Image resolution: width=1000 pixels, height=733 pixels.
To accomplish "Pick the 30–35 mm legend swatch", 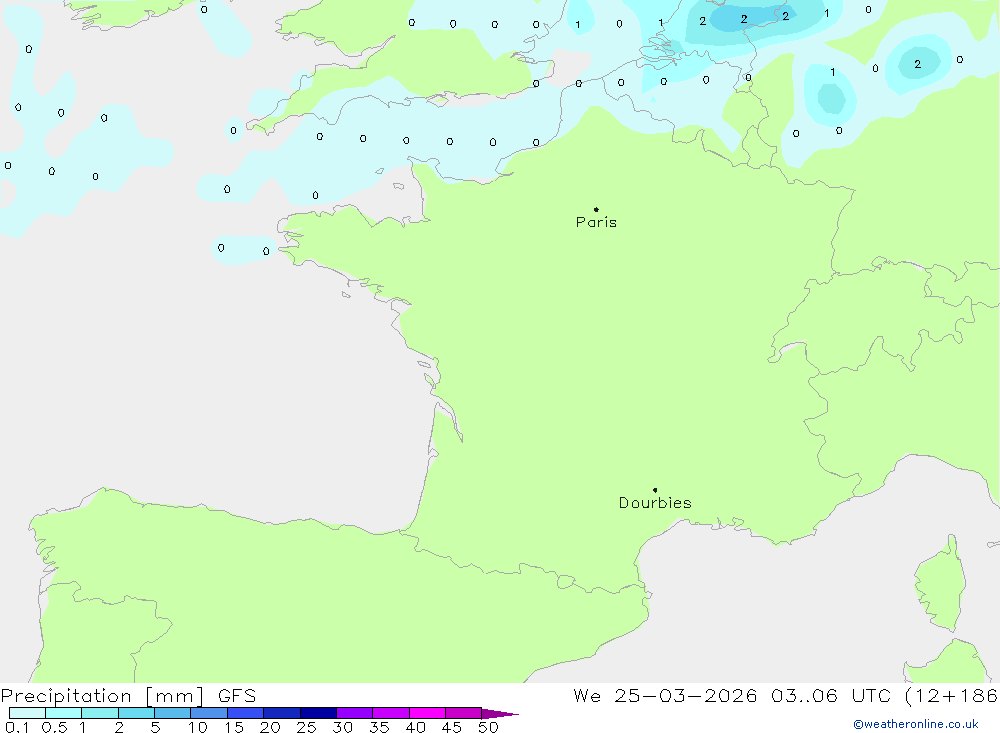I will tap(355, 713).
